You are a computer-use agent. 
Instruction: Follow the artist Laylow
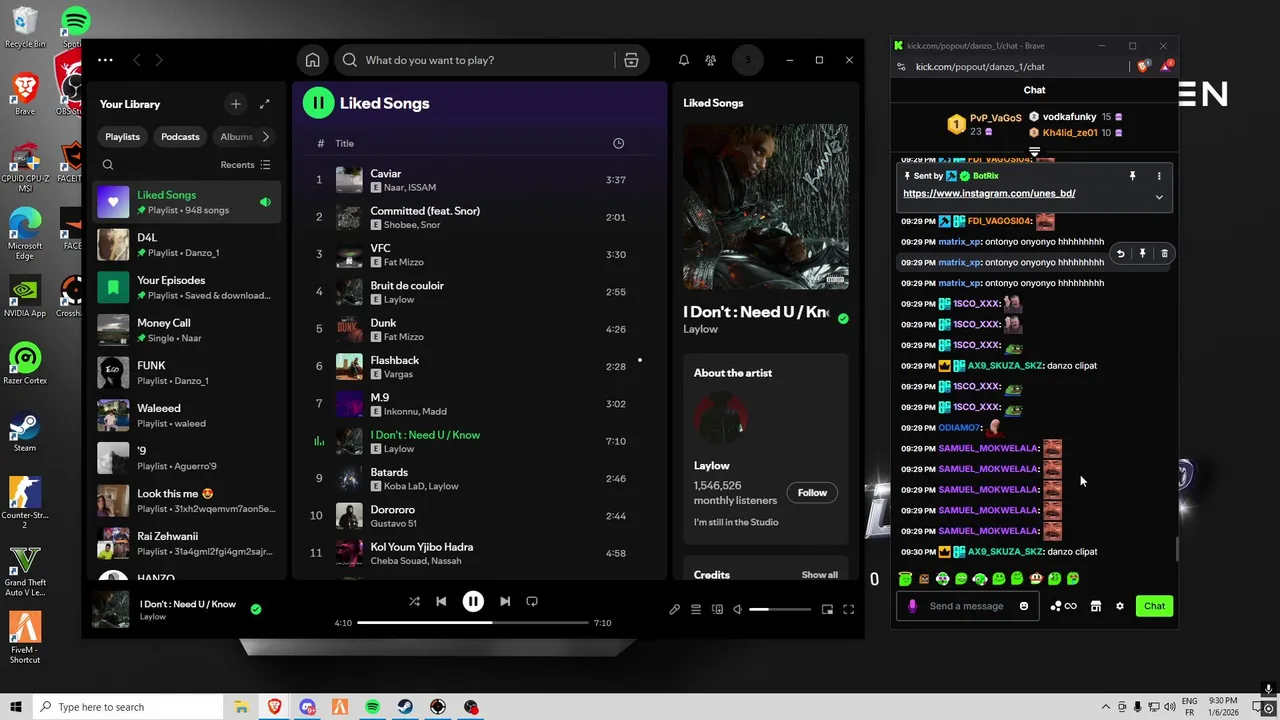(x=812, y=492)
